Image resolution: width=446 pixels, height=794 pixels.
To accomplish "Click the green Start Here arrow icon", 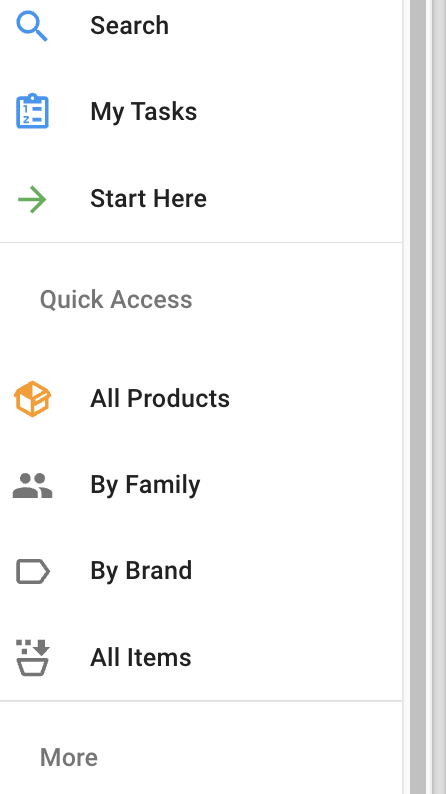I will point(32,199).
